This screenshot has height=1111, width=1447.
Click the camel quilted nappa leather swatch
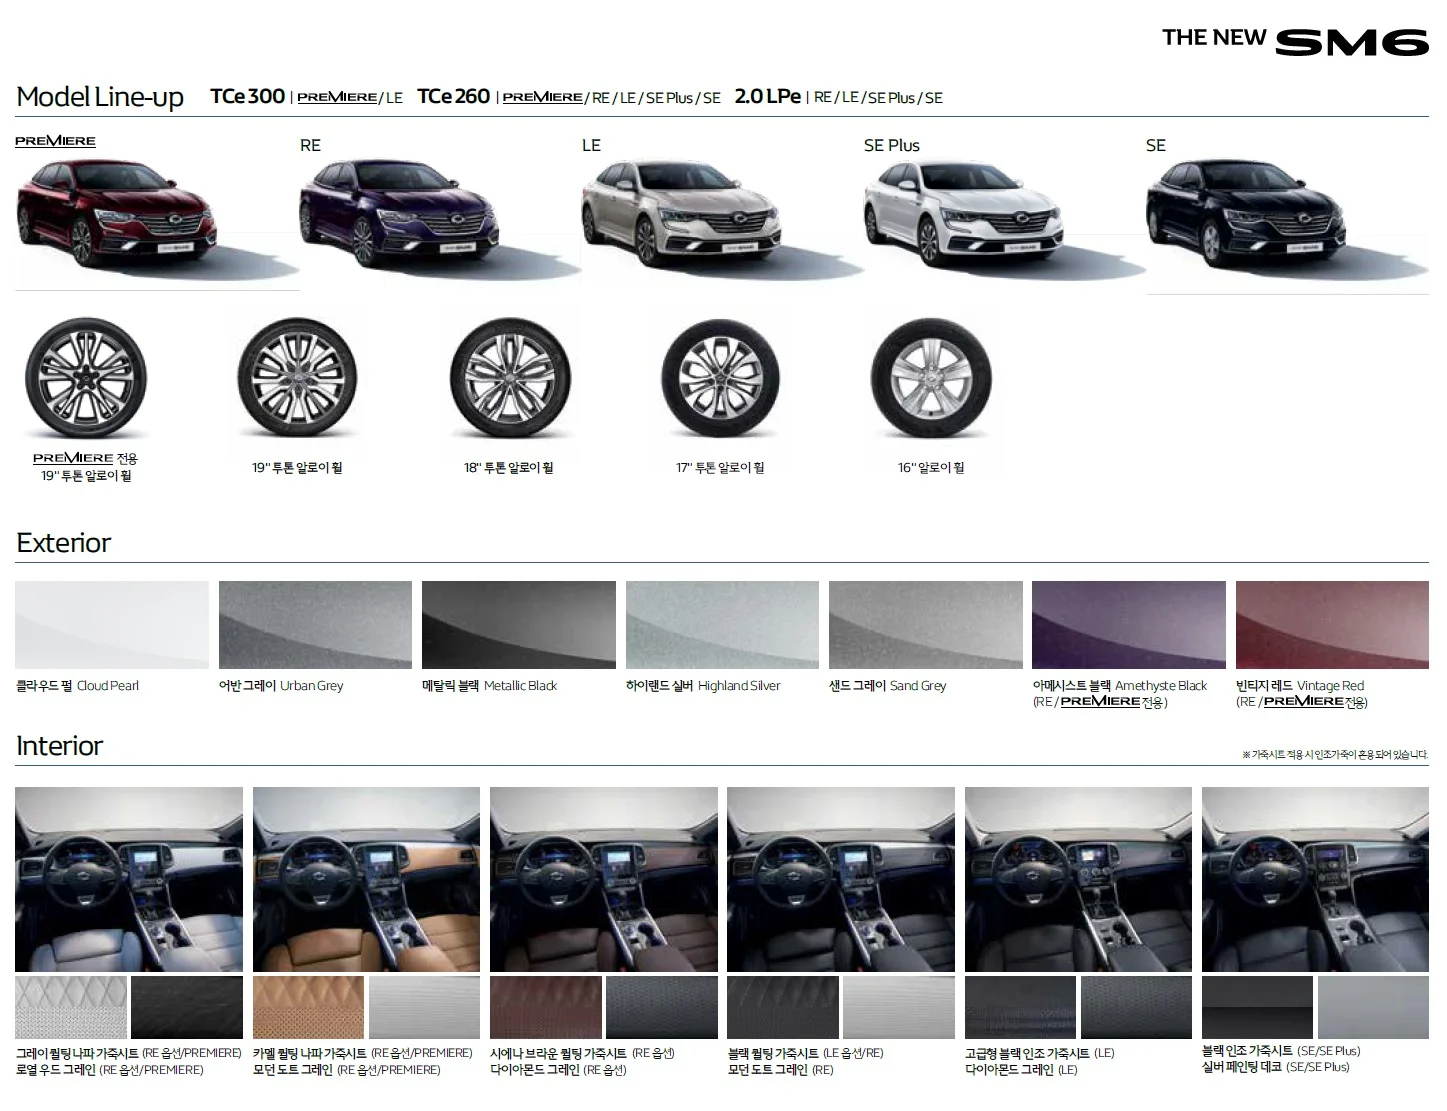[308, 1007]
